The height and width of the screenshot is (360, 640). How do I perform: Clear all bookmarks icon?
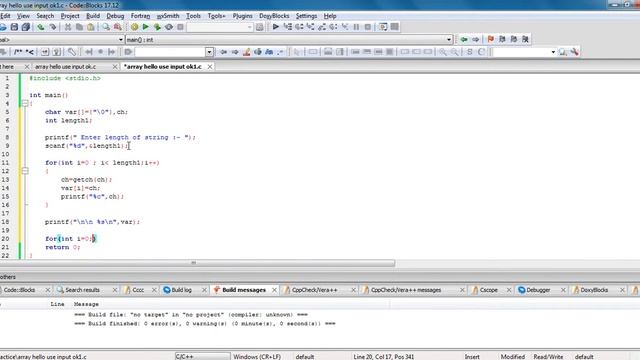(x=525, y=39)
